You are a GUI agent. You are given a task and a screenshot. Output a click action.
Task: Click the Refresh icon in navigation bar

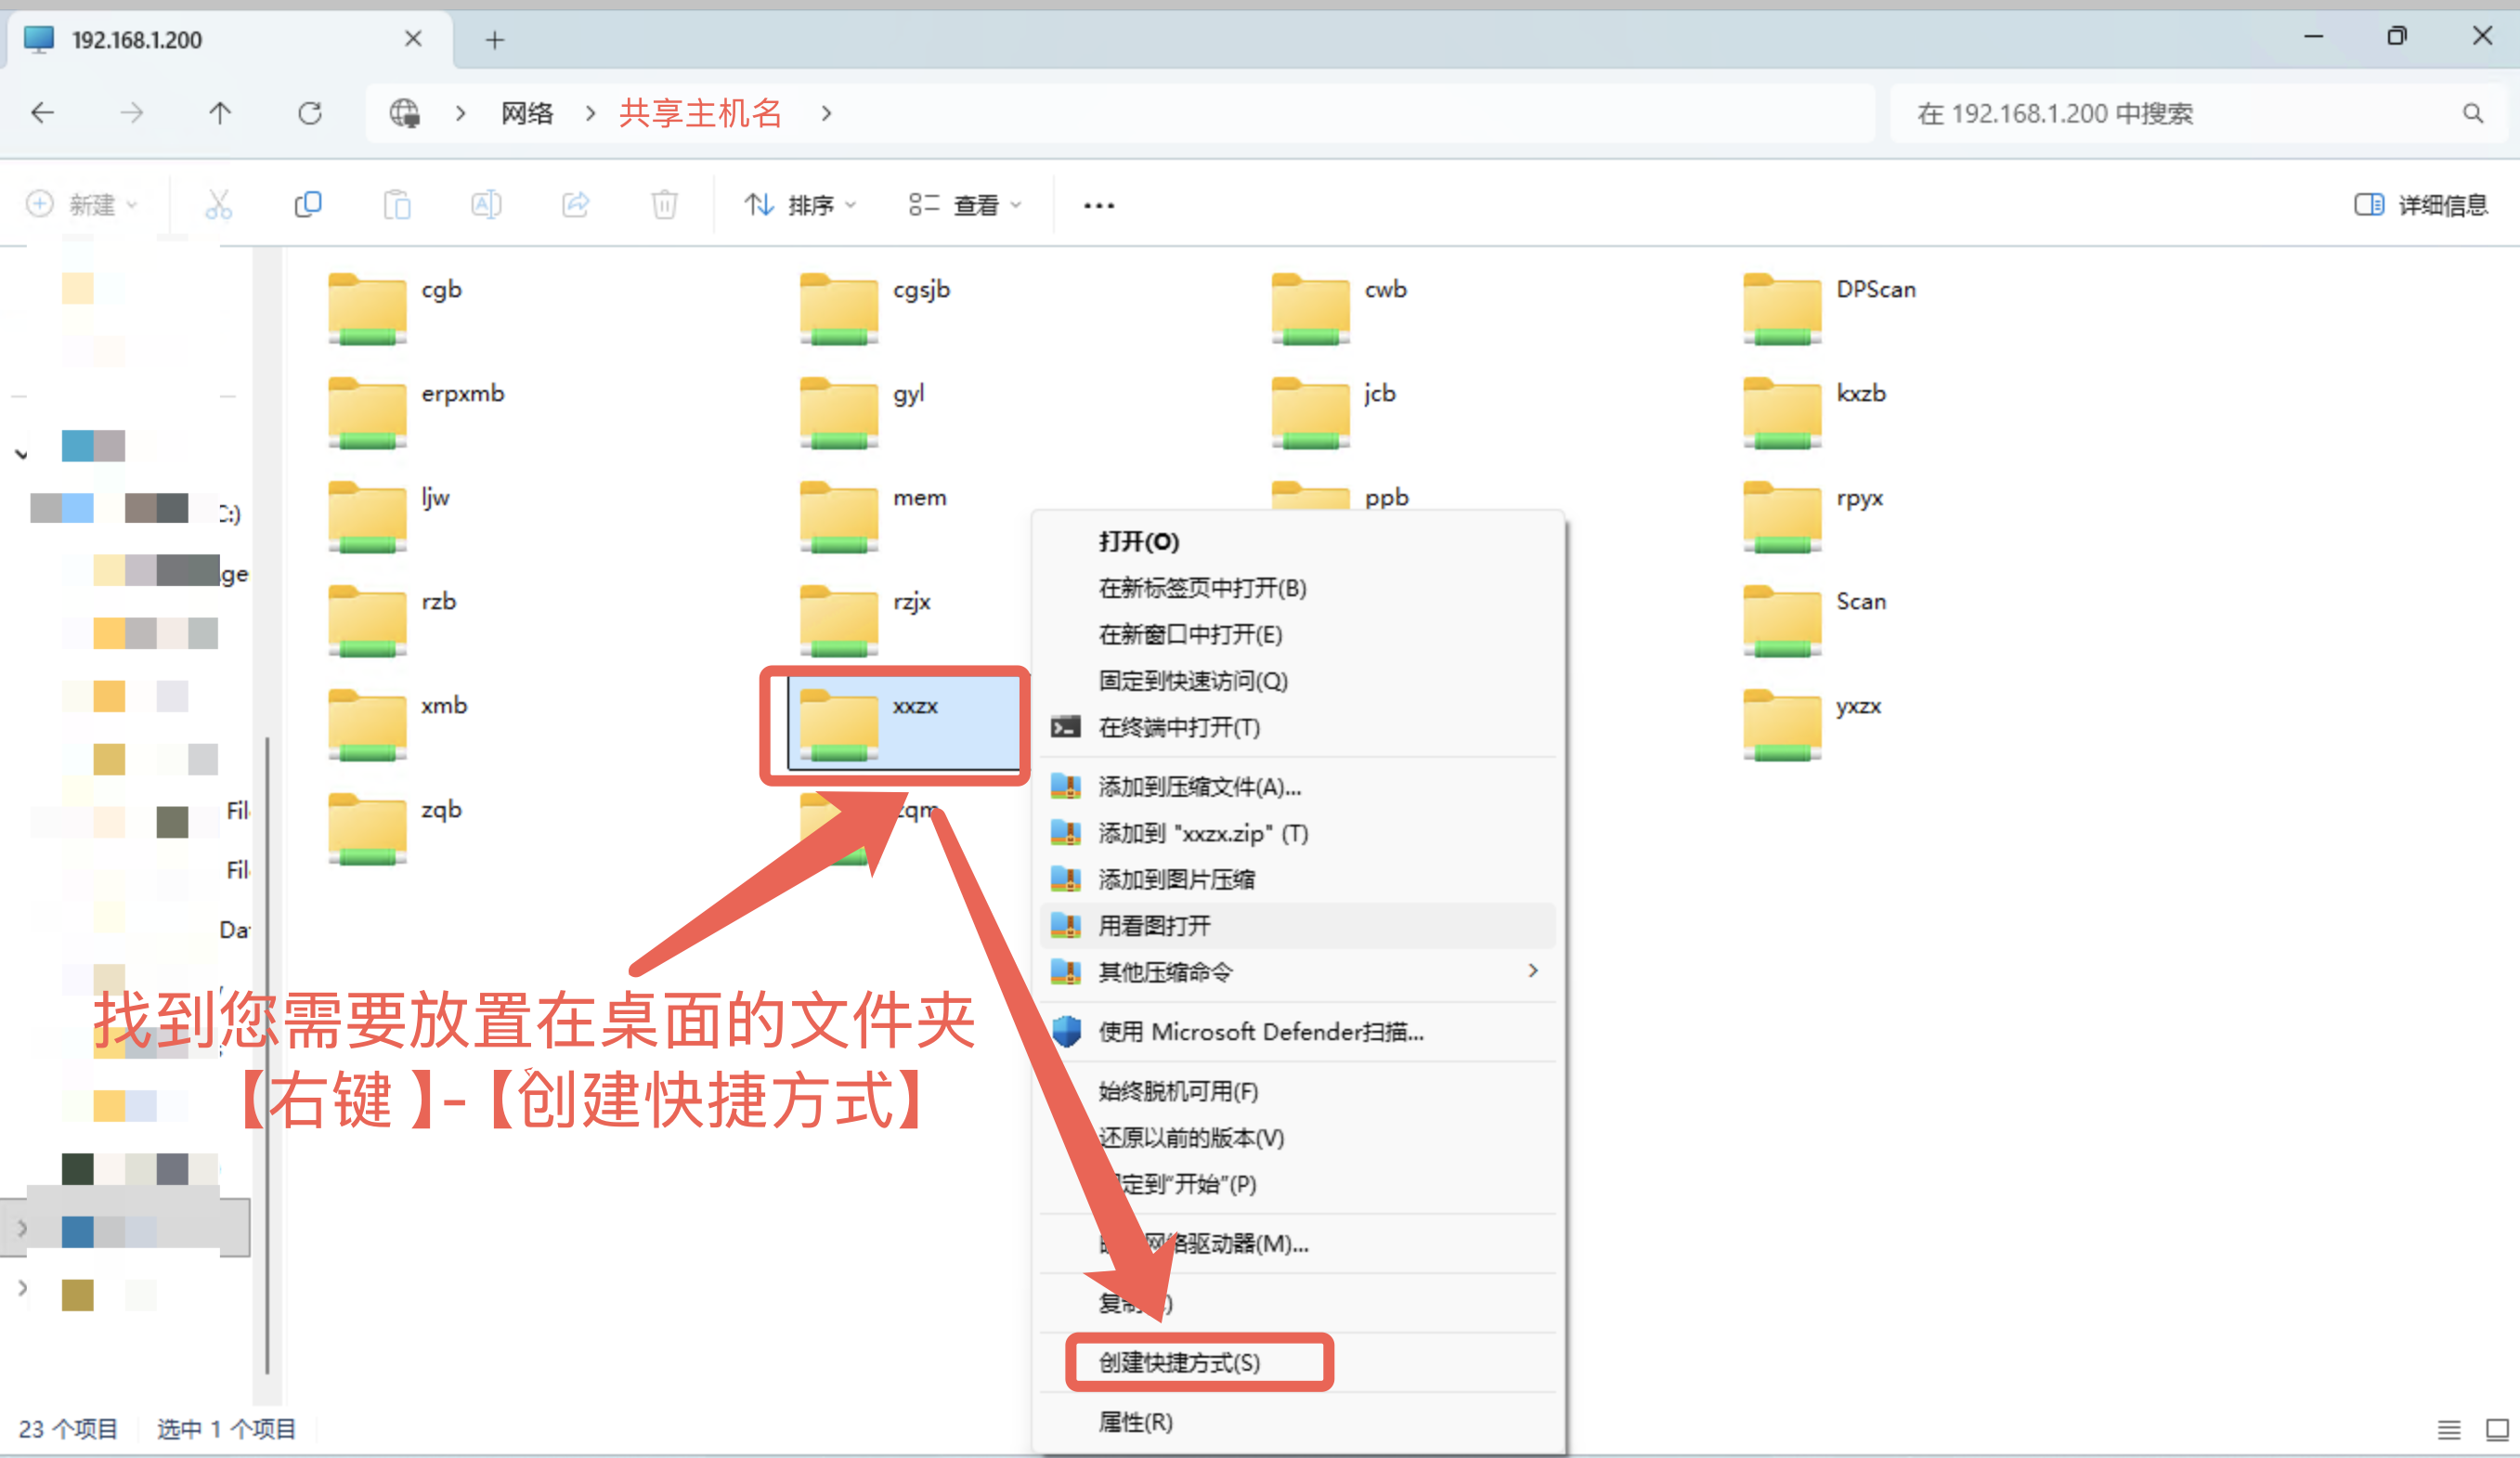310,113
